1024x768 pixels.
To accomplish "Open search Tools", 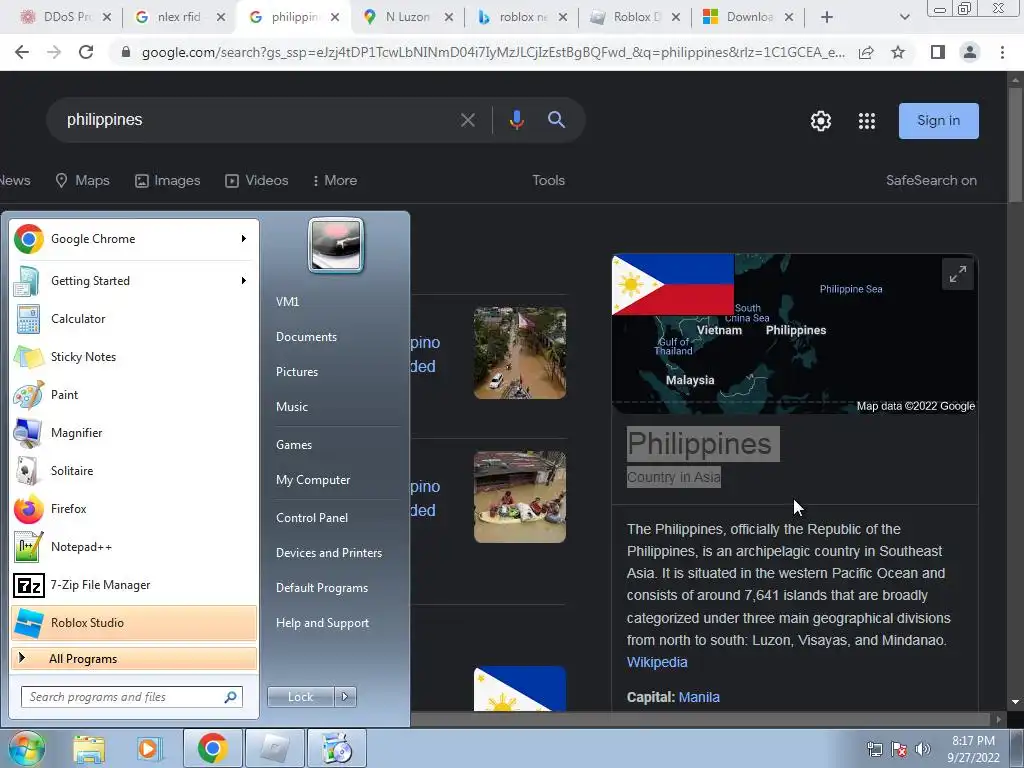I will [548, 180].
